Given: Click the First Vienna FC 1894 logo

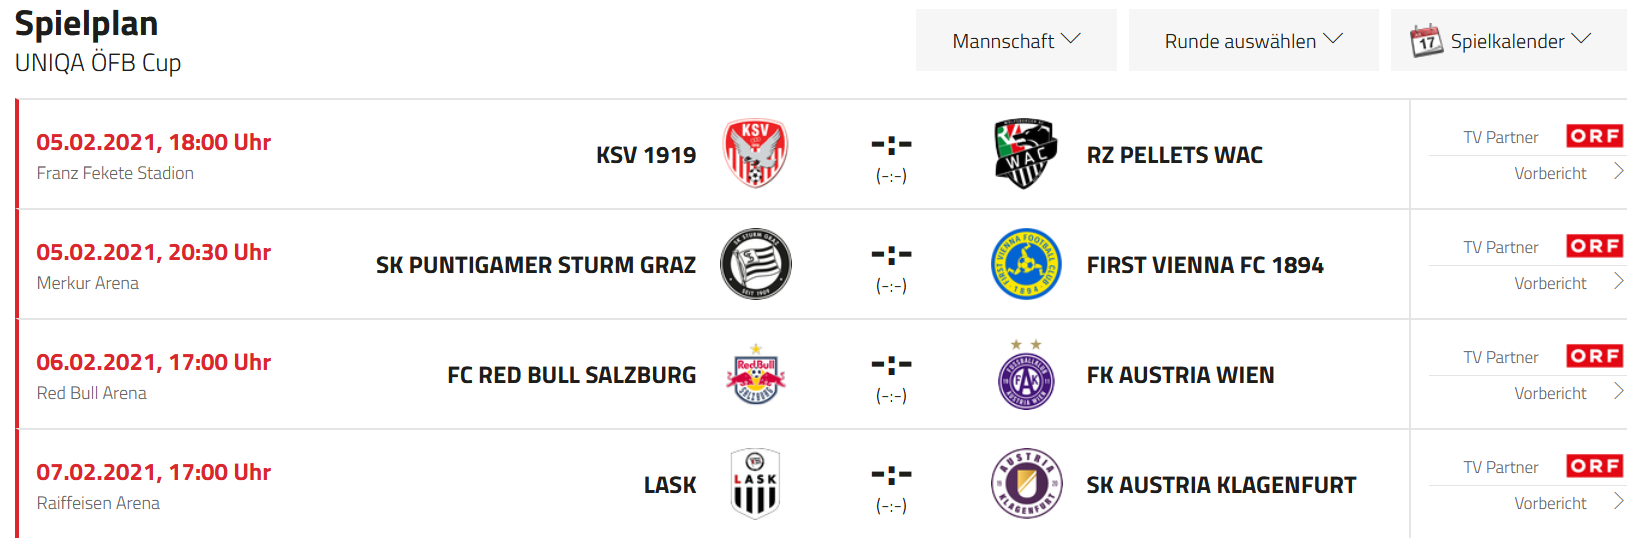Looking at the screenshot, I should pos(1026,264).
